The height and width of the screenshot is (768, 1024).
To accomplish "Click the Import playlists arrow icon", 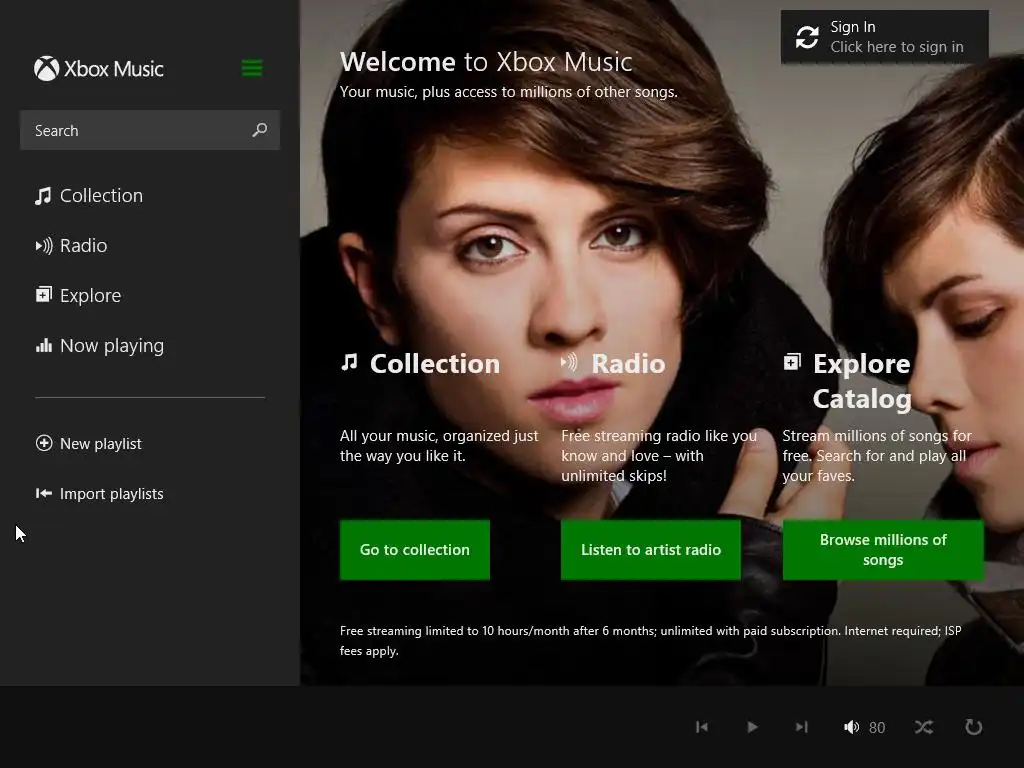I will point(44,493).
